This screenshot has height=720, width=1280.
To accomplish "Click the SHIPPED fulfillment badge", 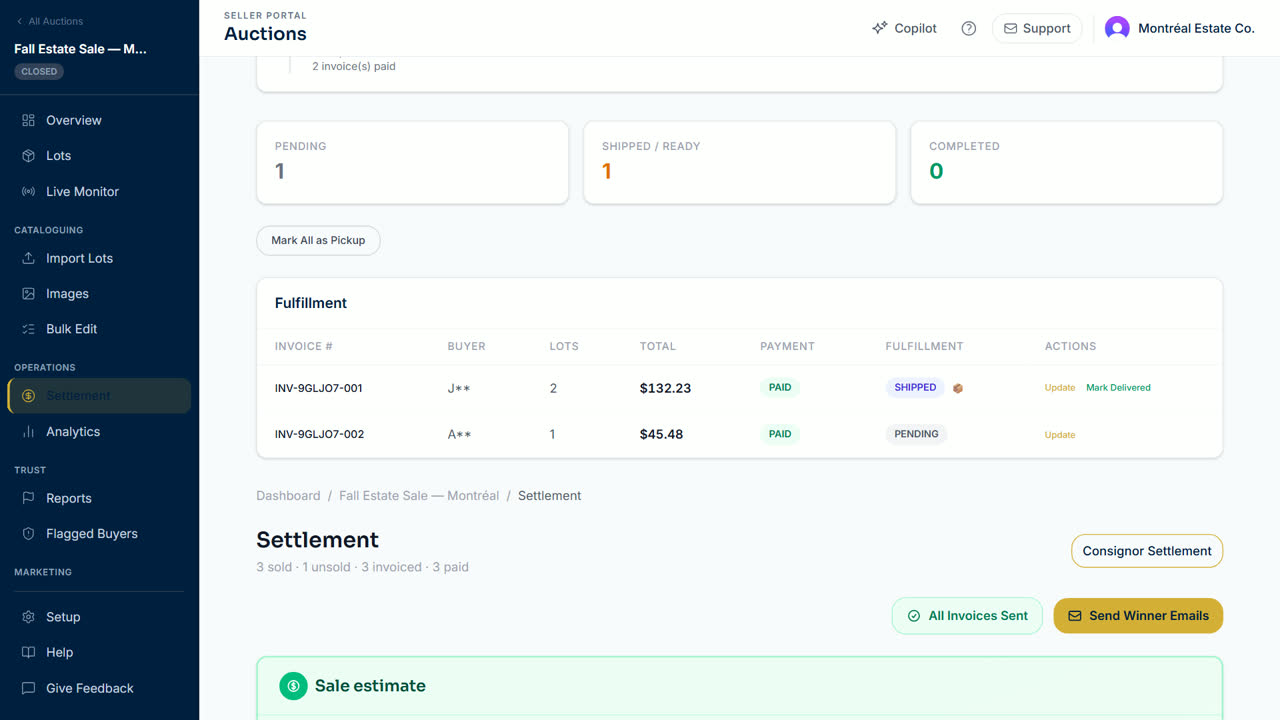I will click(915, 388).
